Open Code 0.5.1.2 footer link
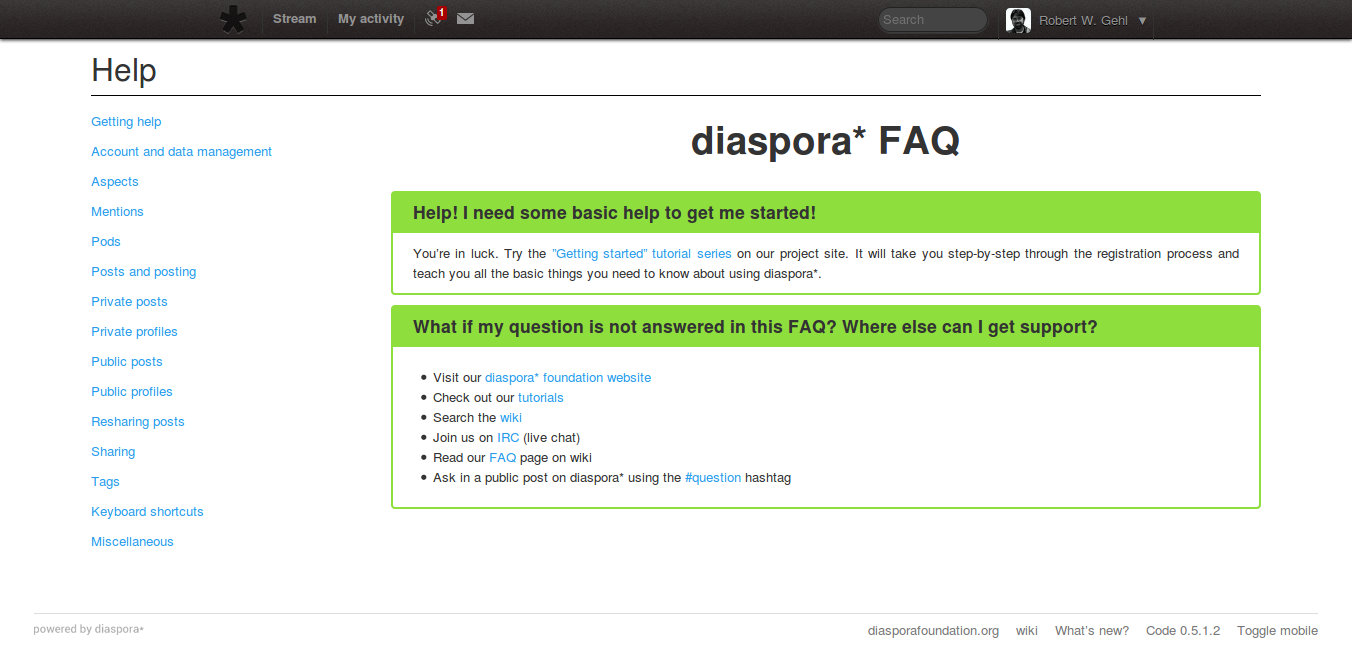The height and width of the screenshot is (654, 1352). 1183,631
